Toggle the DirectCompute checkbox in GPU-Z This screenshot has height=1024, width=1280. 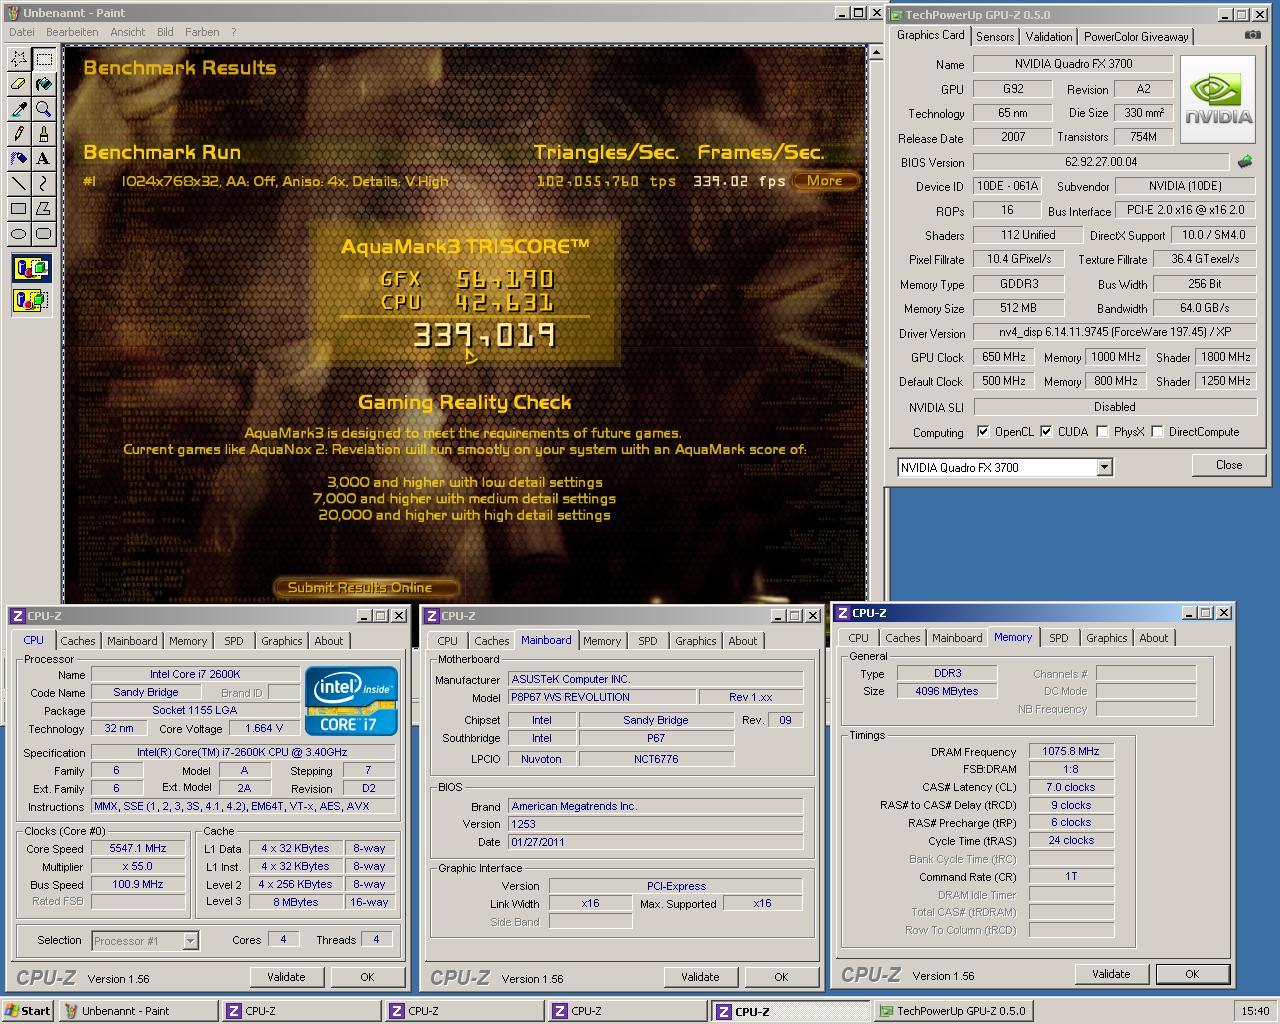(x=1157, y=432)
